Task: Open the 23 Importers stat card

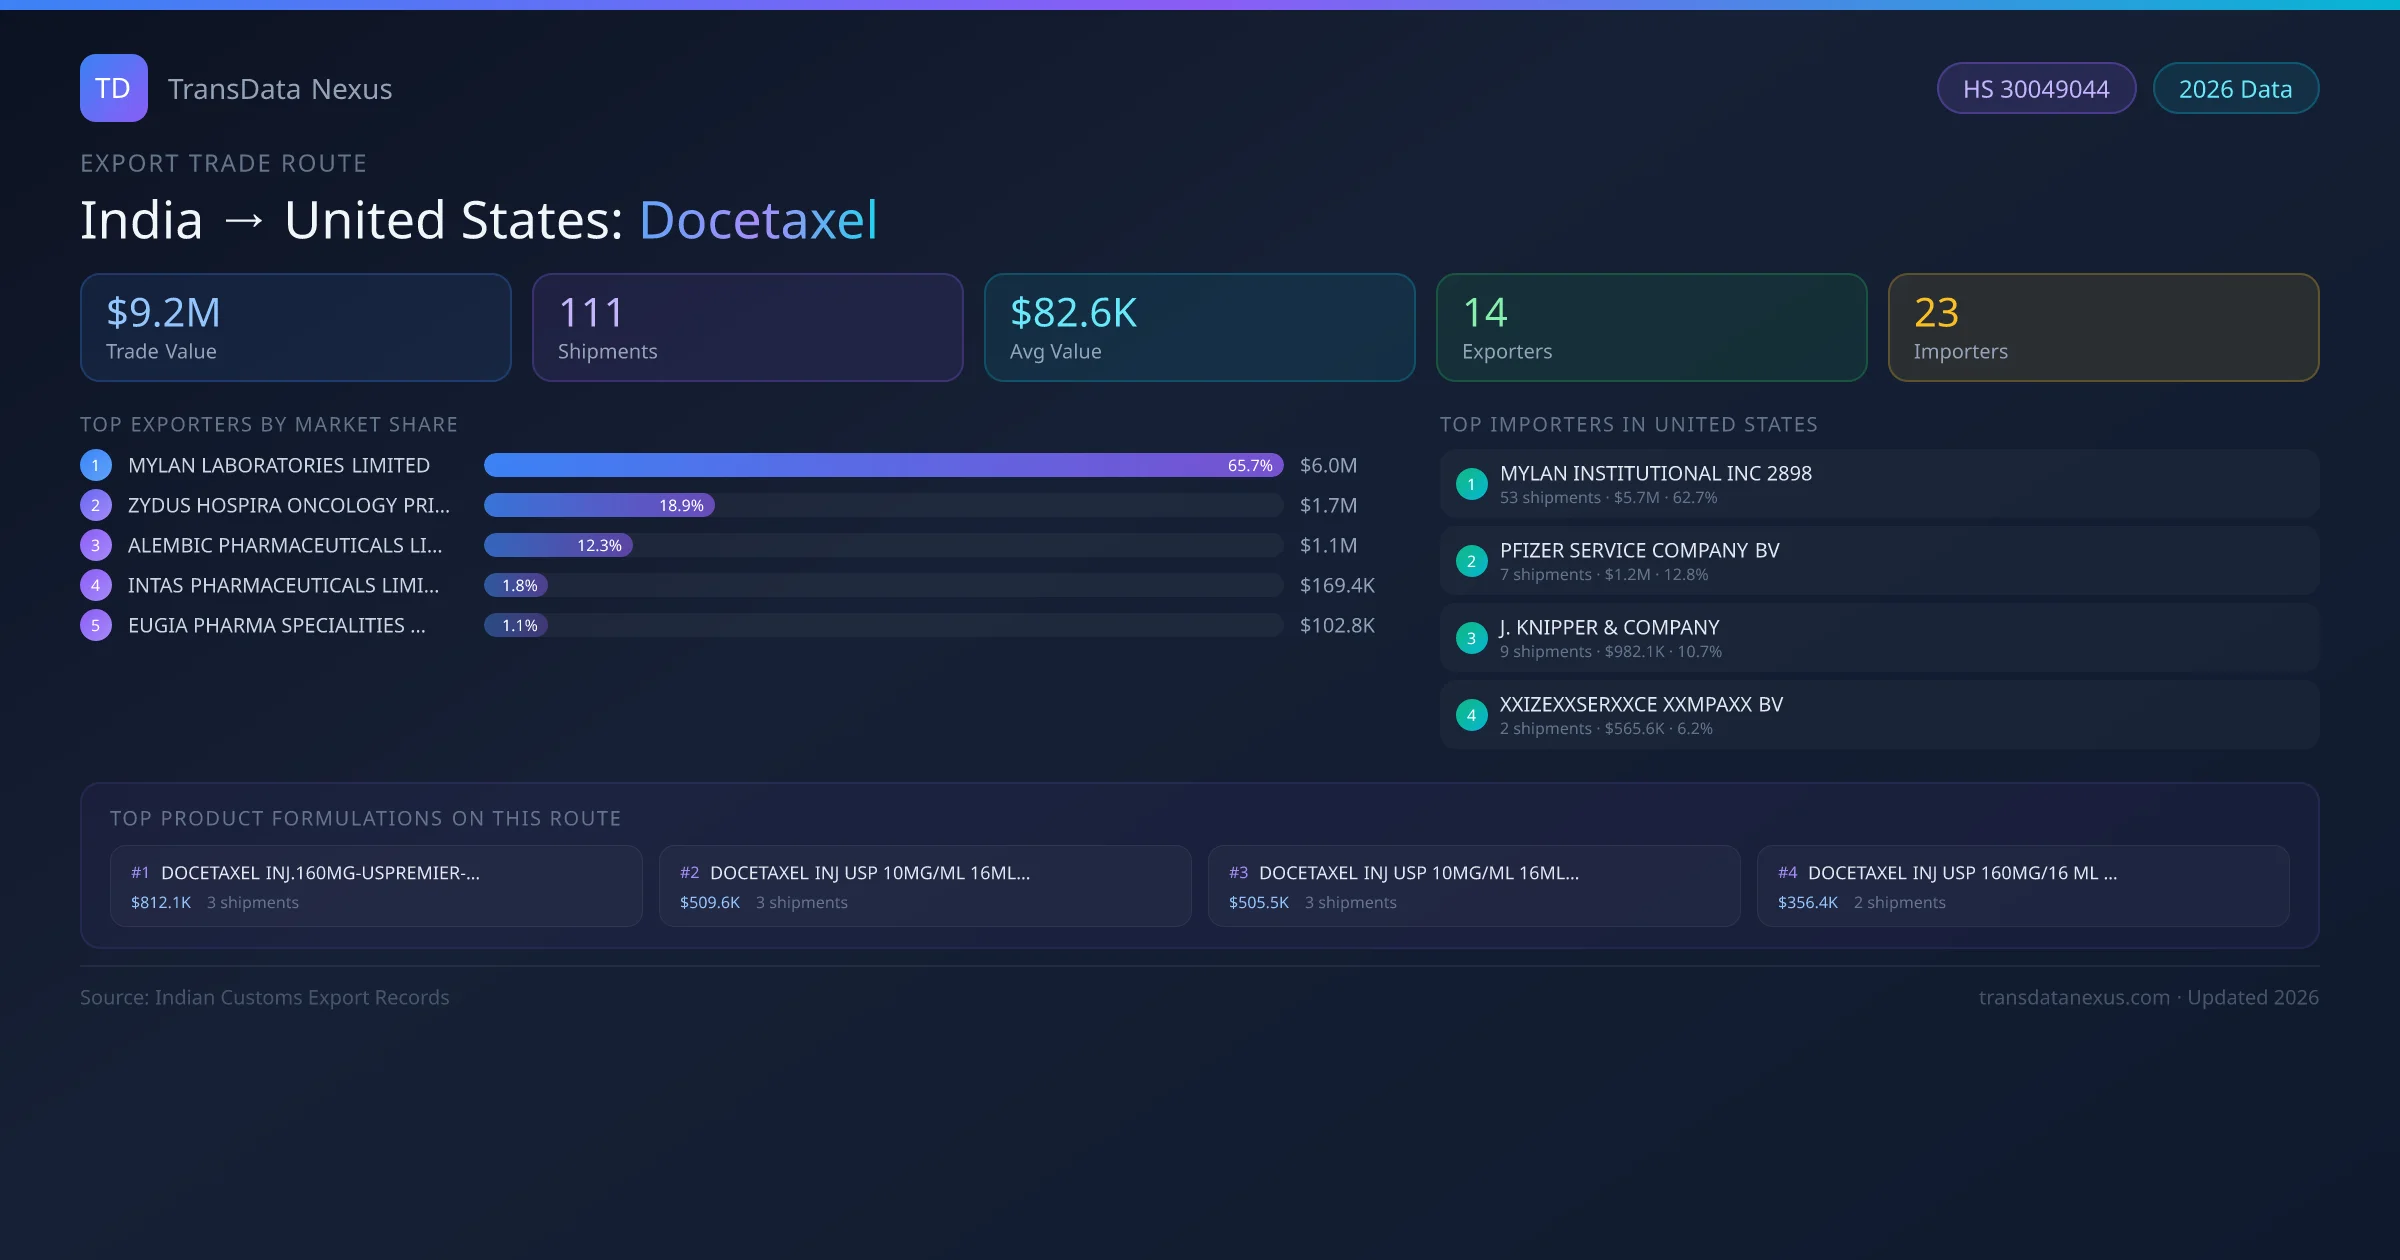Action: 2103,327
